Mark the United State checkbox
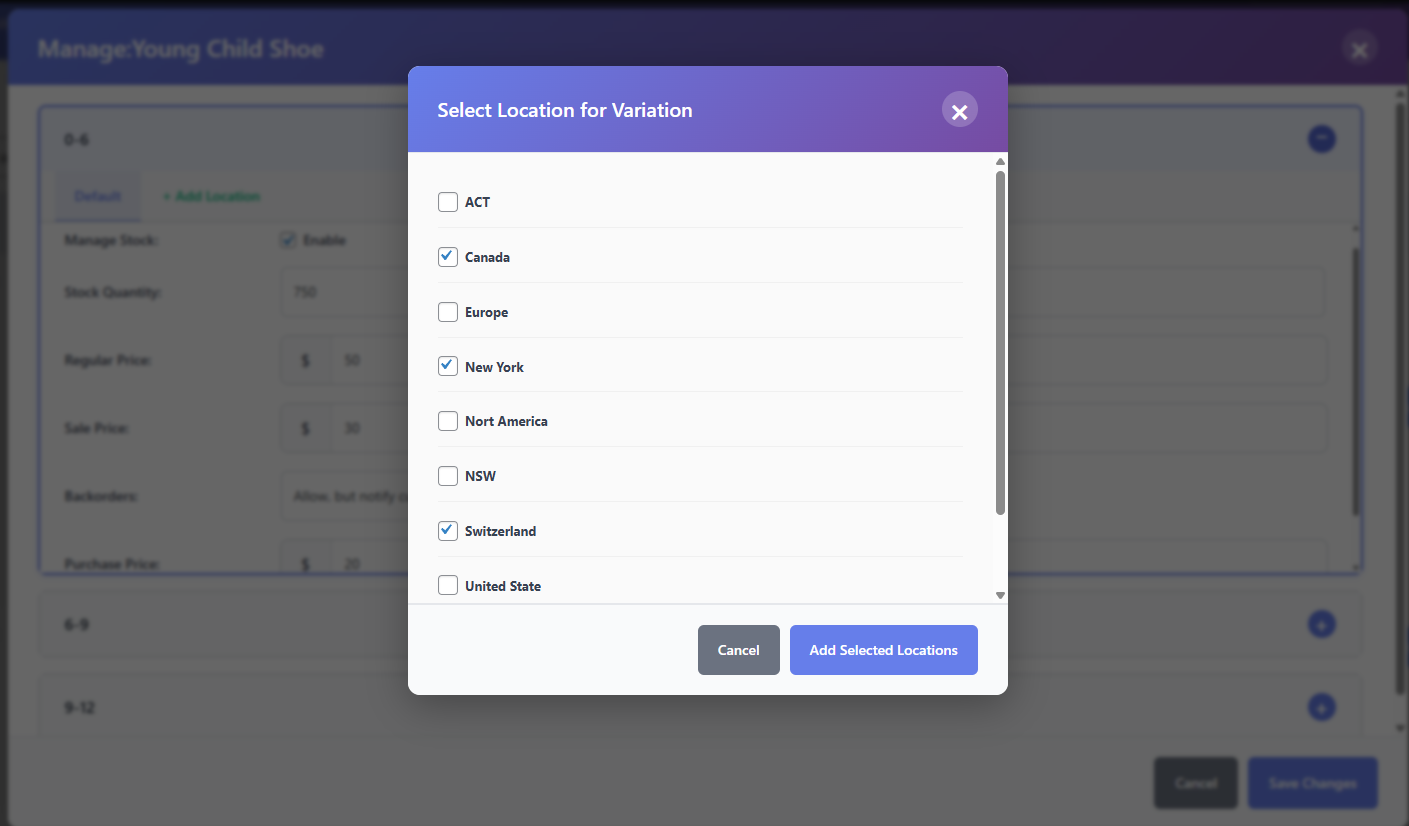This screenshot has width=1409, height=826. (x=448, y=586)
